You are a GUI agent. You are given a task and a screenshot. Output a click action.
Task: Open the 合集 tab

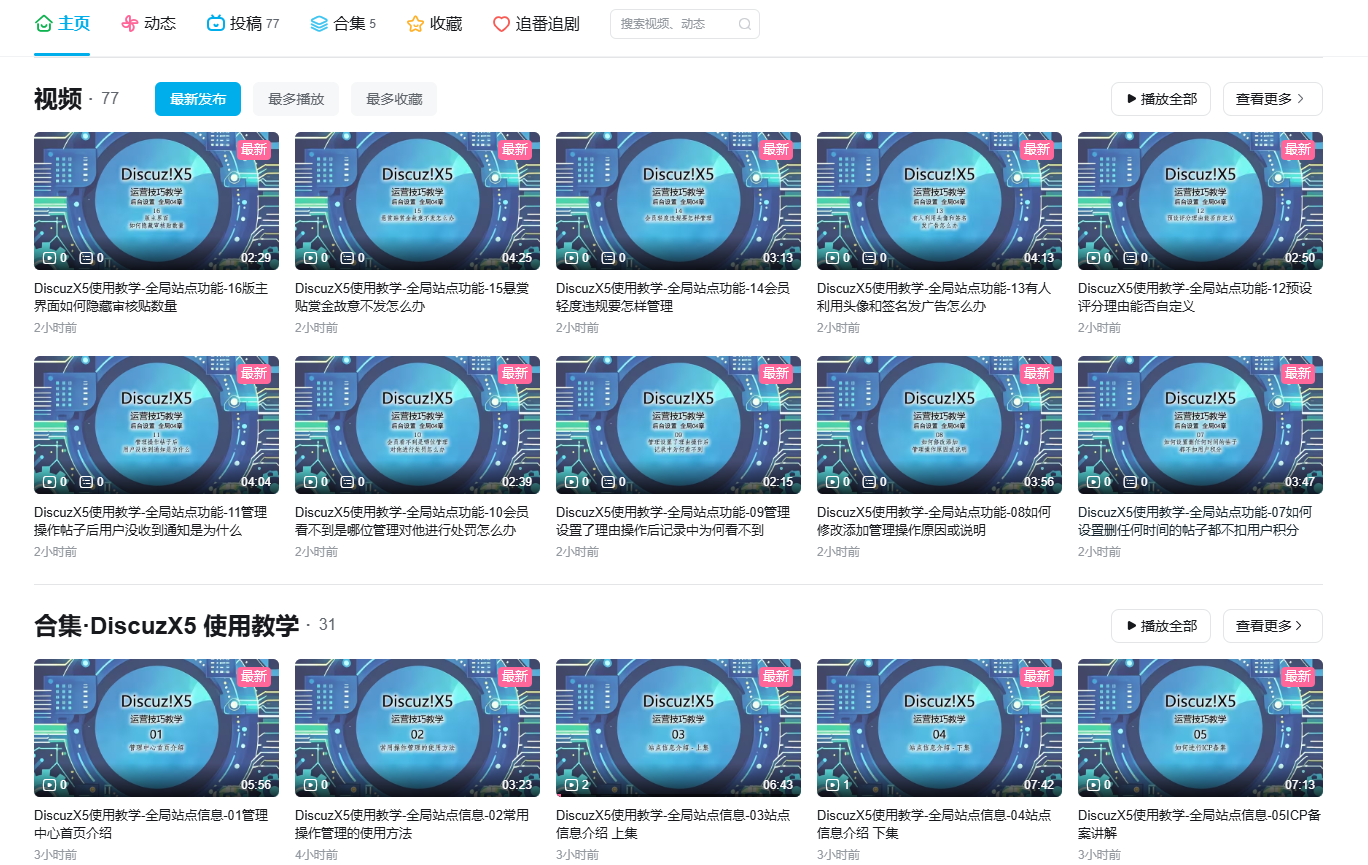pos(343,23)
